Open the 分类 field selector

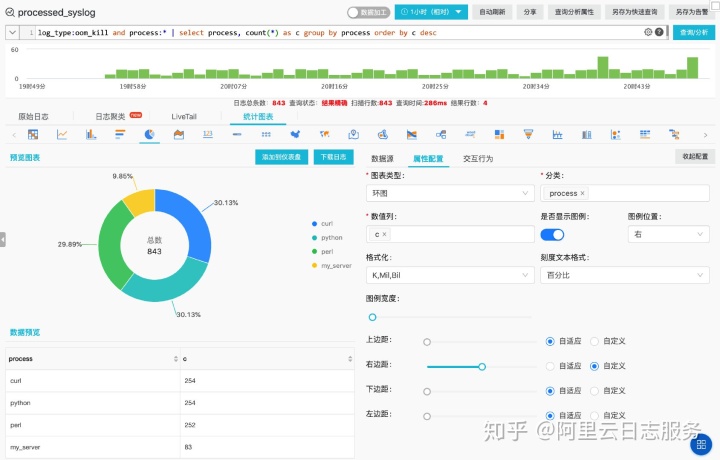click(x=624, y=193)
